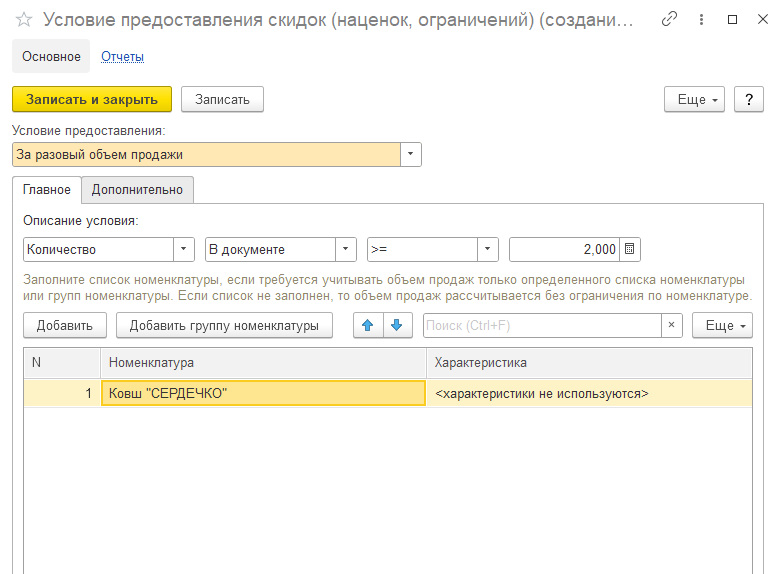Add the form to favorites via the star icon
This screenshot has width=782, height=574.
pyautogui.click(x=23, y=20)
